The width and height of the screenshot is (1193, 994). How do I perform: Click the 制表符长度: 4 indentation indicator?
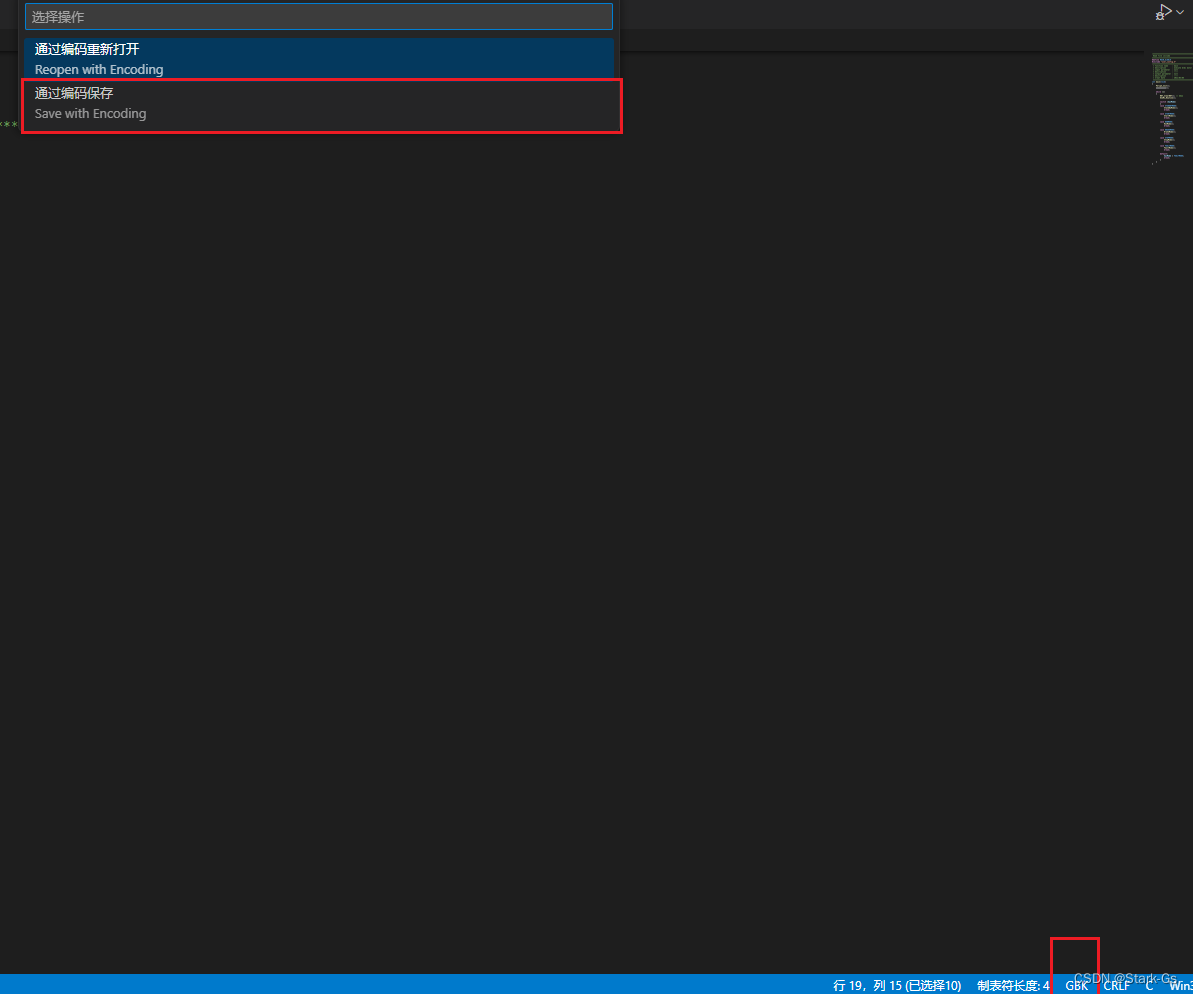click(1012, 985)
